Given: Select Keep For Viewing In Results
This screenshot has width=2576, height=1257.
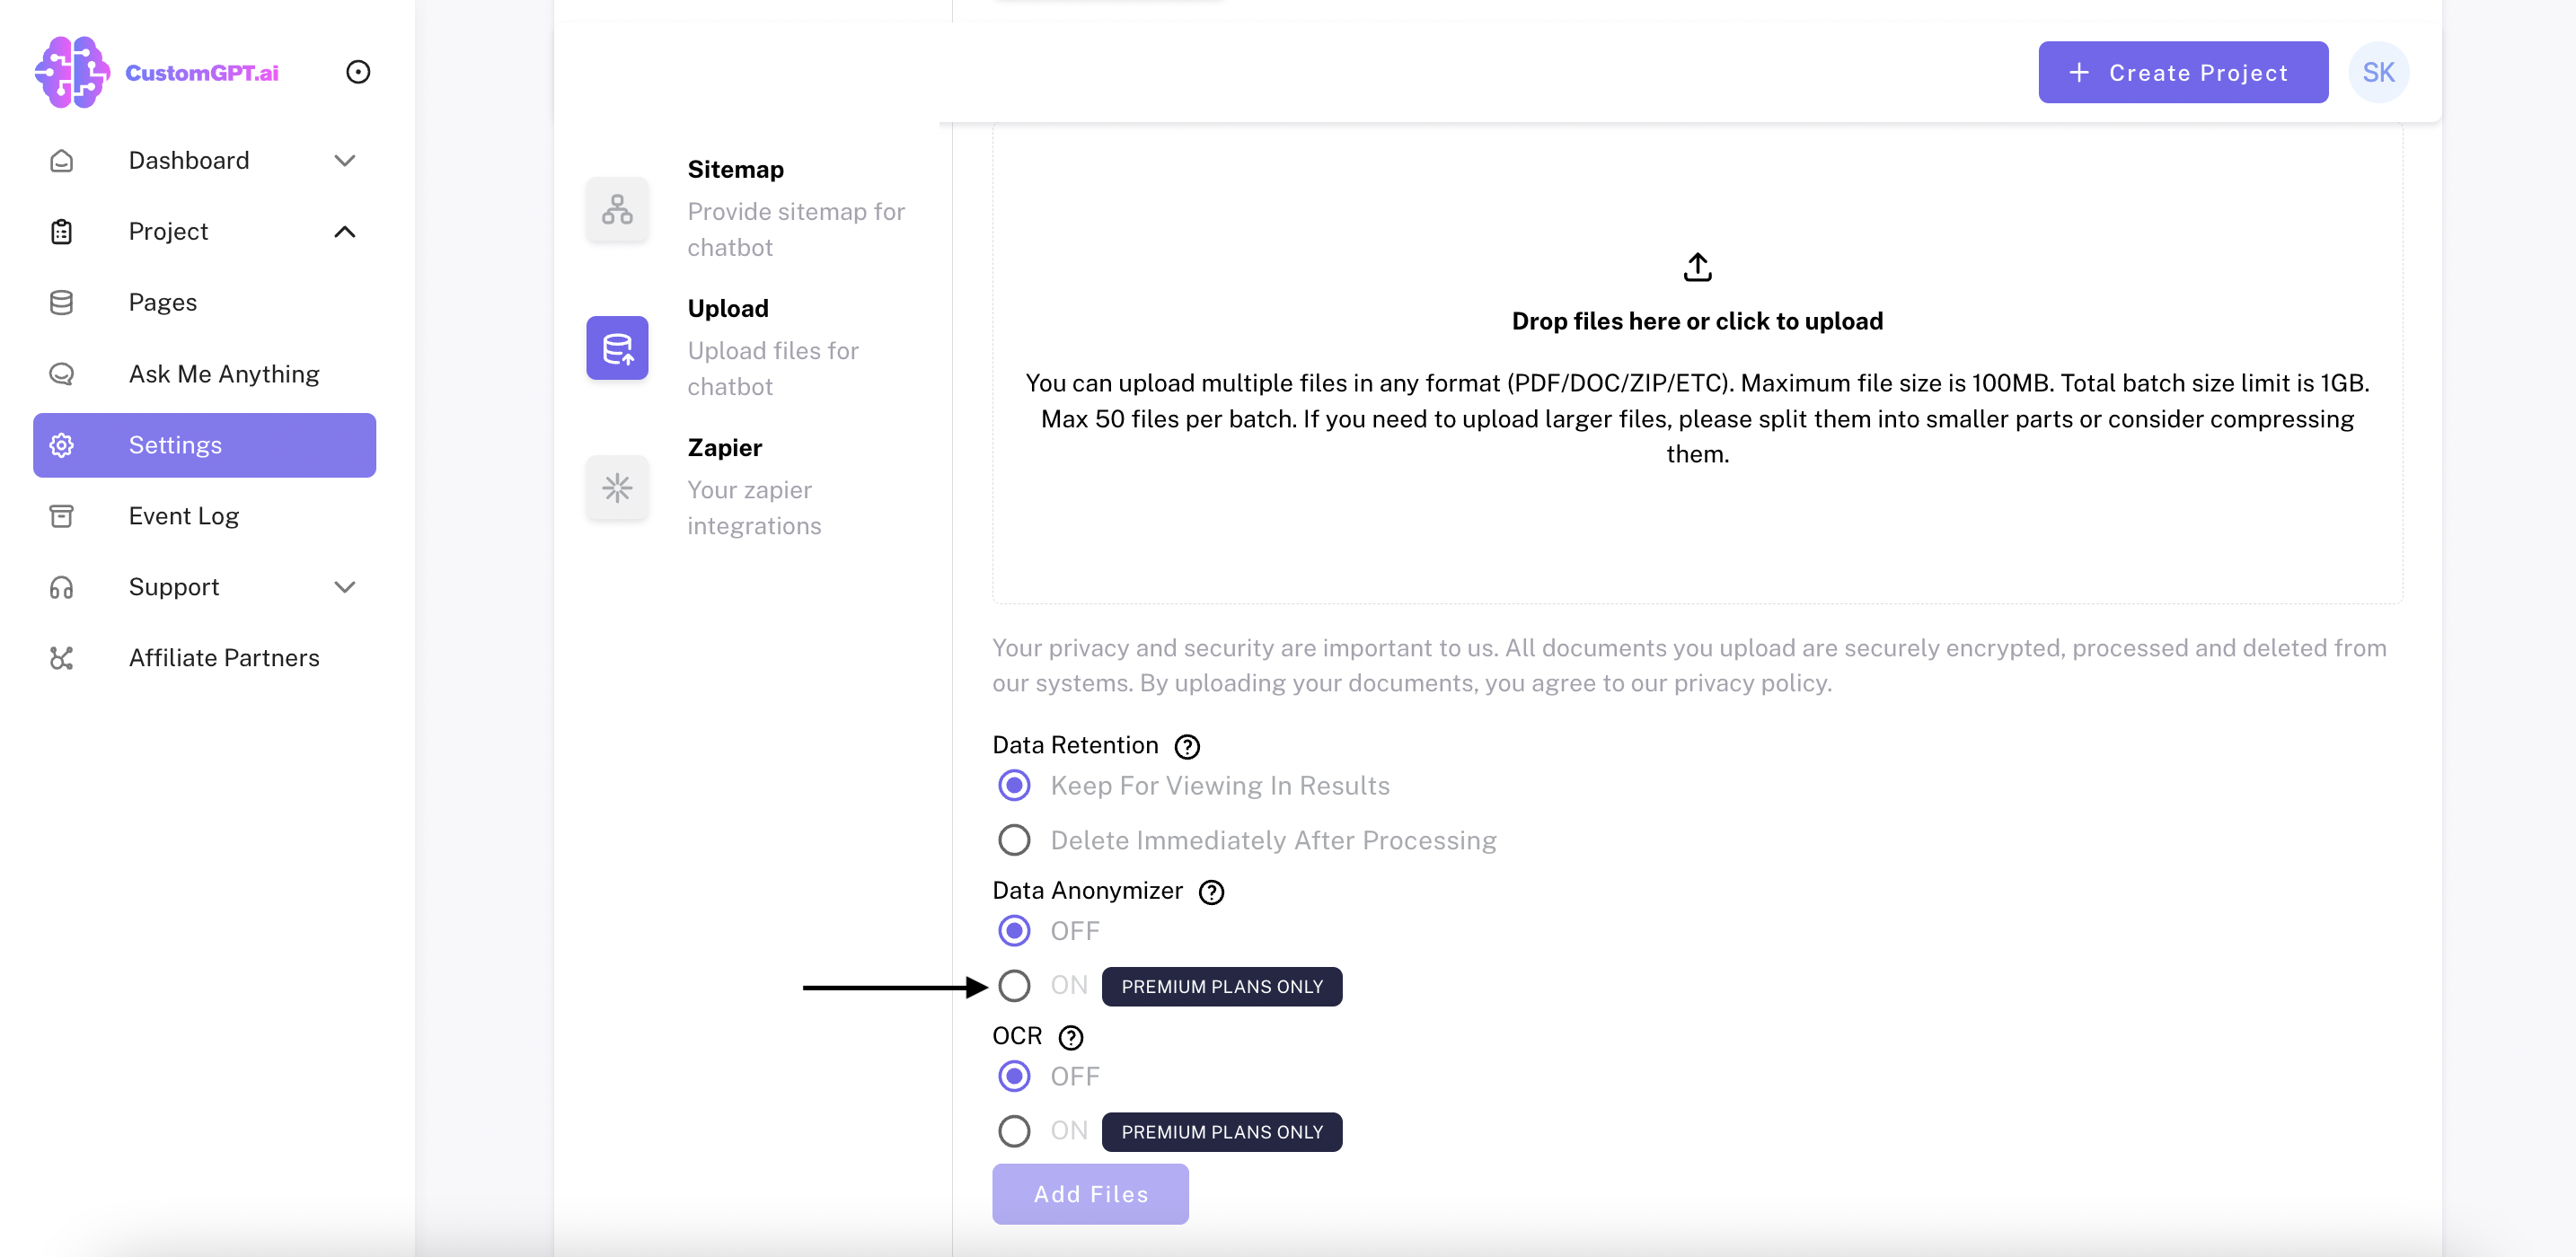Looking at the screenshot, I should (1014, 785).
